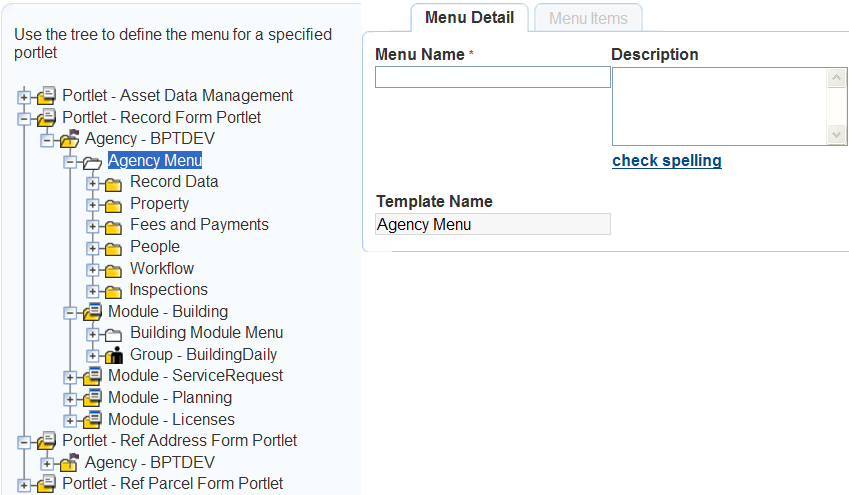Open the Menu Items tab

pos(588,18)
